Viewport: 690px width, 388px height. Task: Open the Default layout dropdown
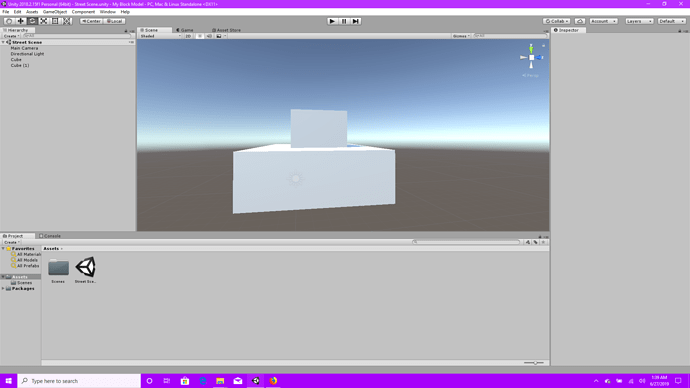[672, 21]
